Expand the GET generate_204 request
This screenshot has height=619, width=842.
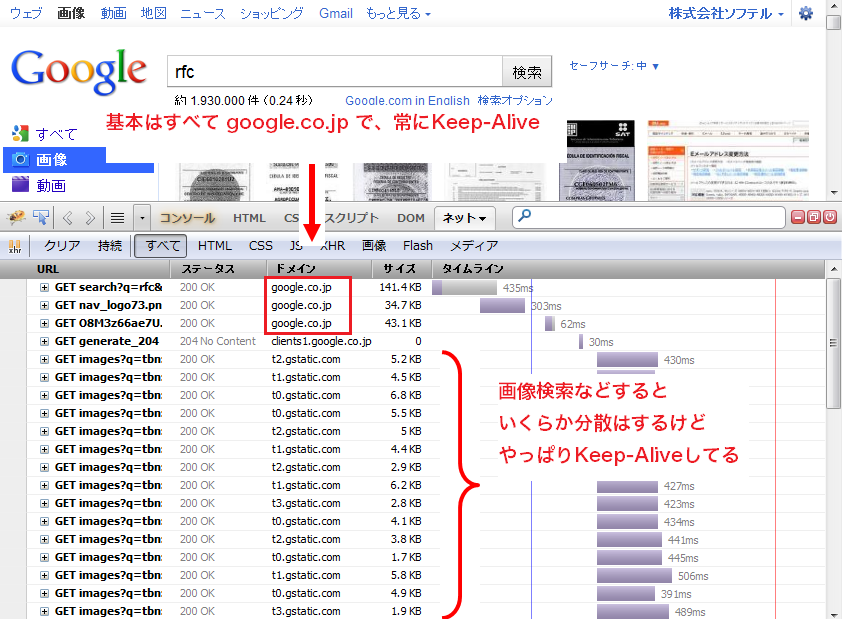click(44, 341)
